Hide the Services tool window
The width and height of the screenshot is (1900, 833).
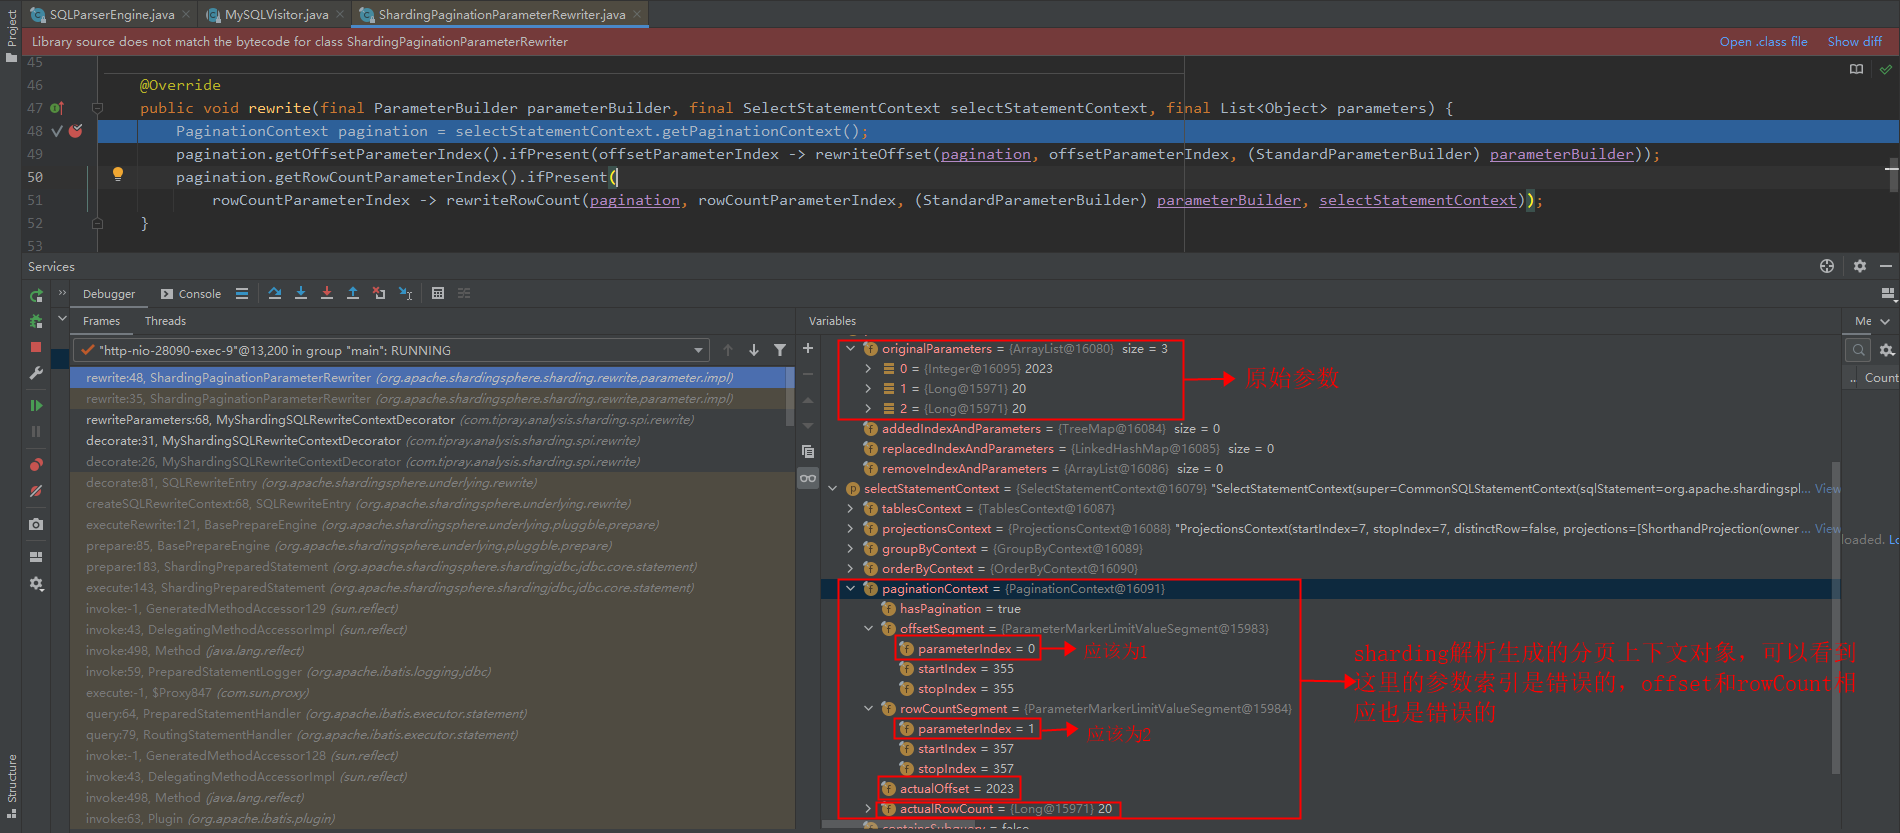point(1886,266)
